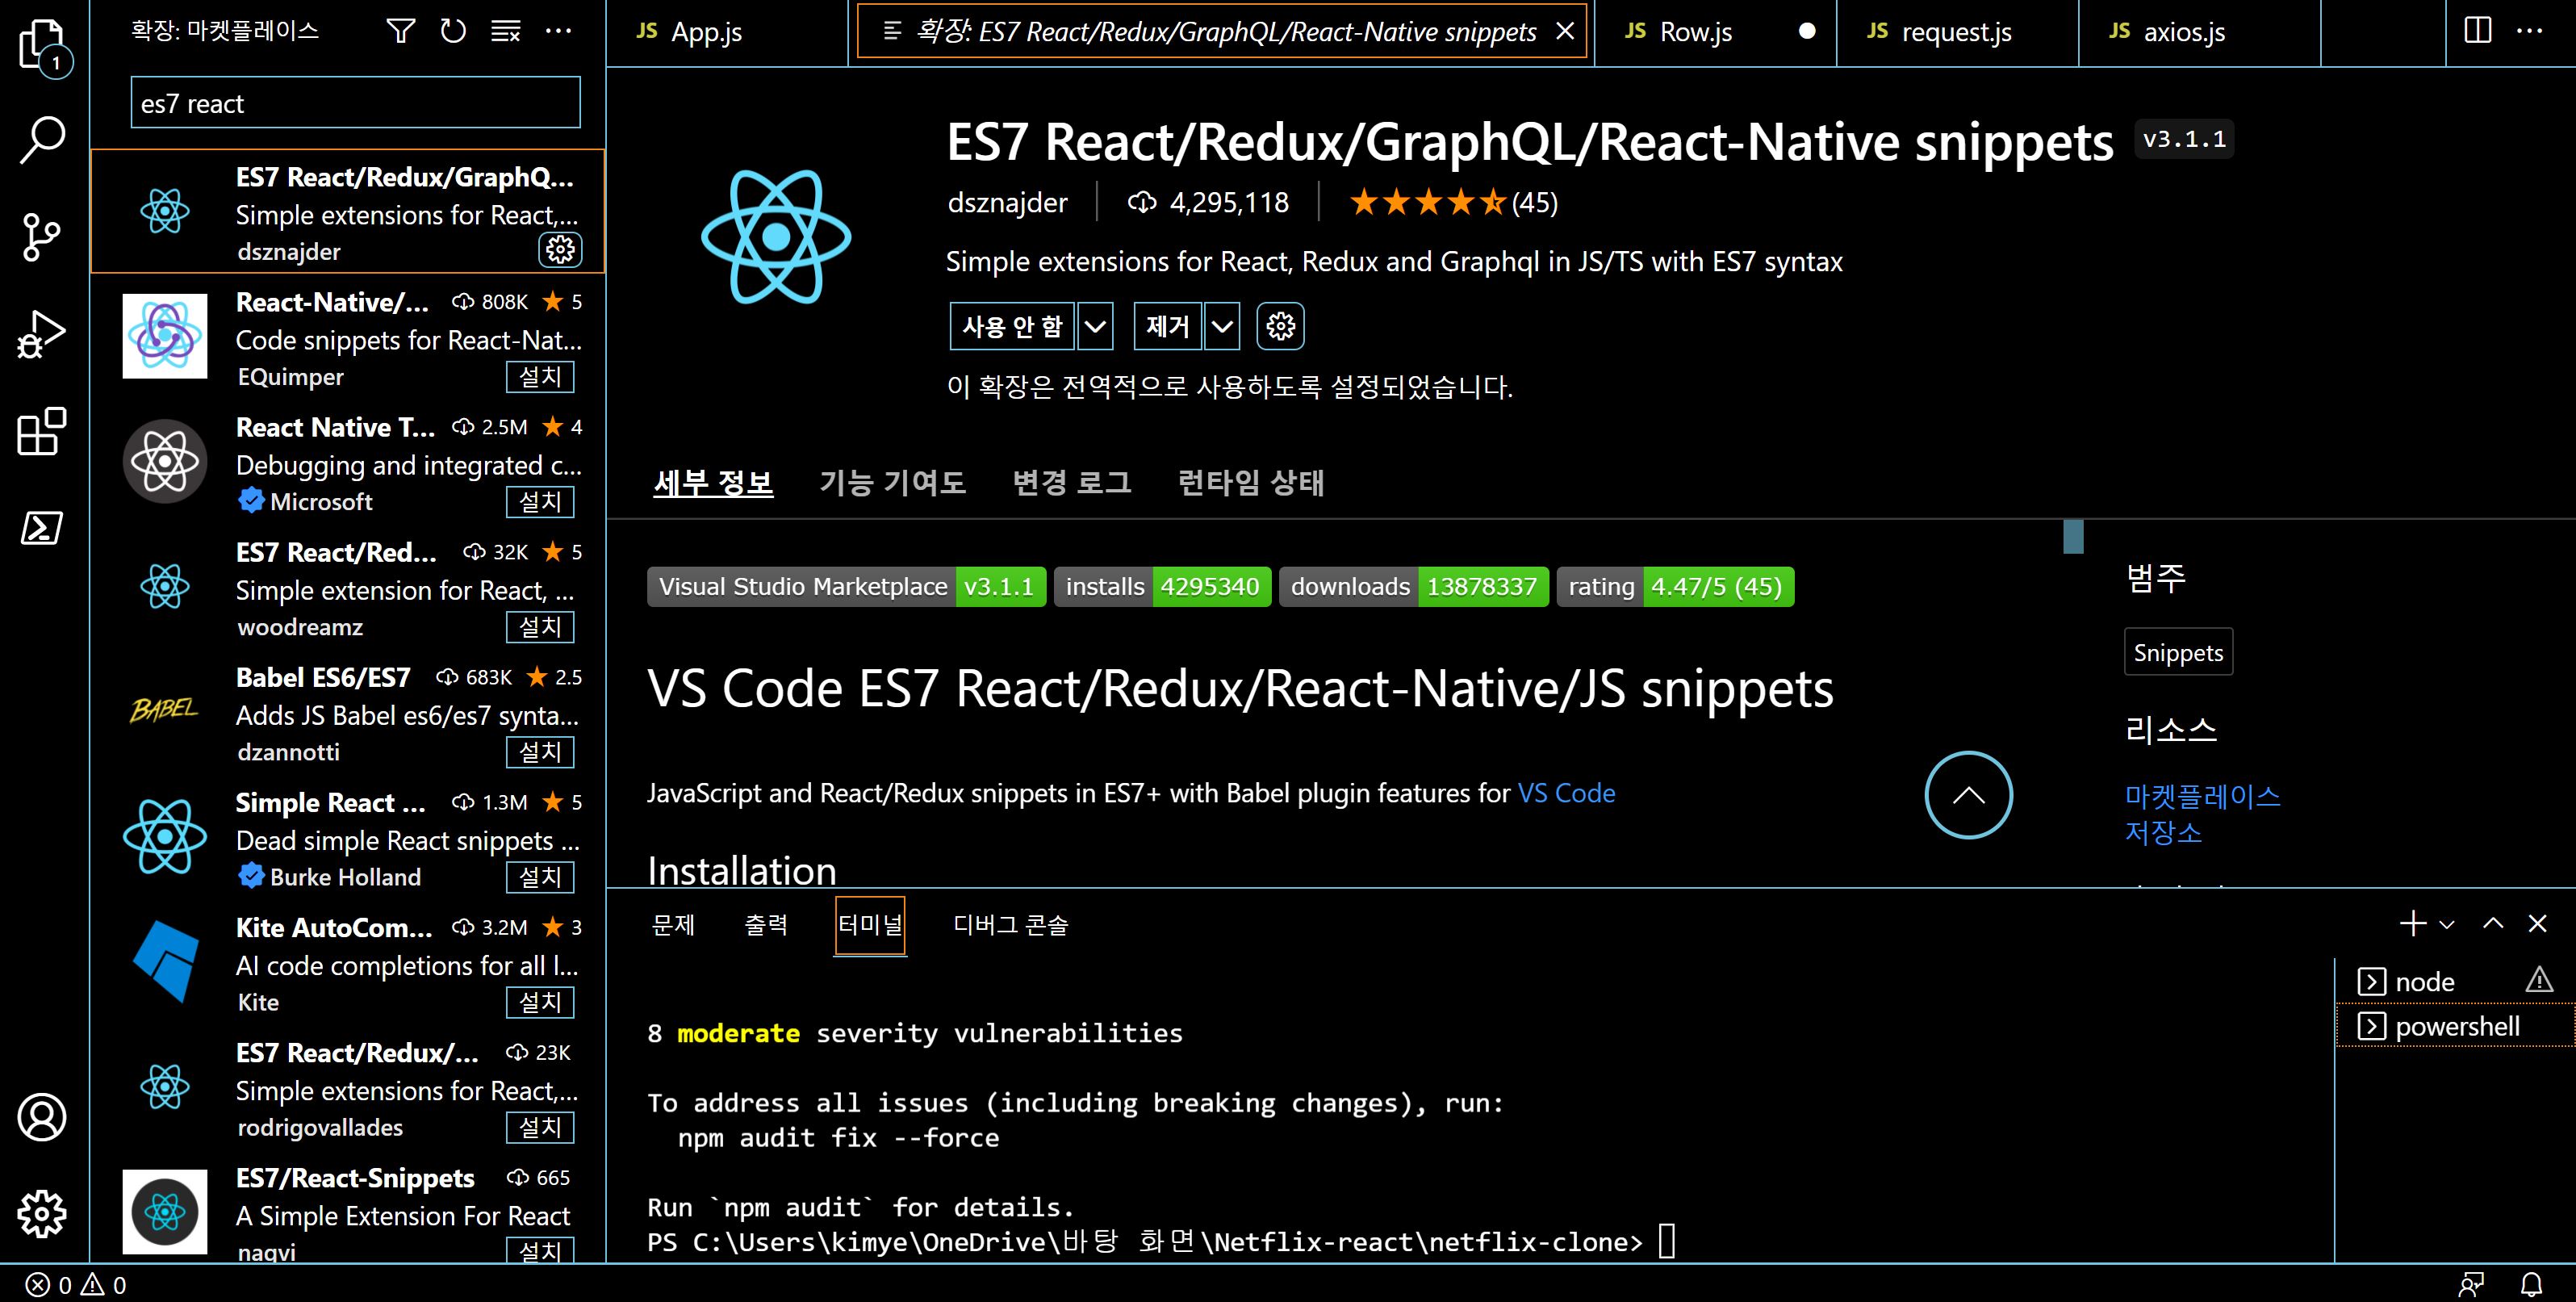
Task: Close the ES7 extension editor tab
Action: click(1565, 31)
